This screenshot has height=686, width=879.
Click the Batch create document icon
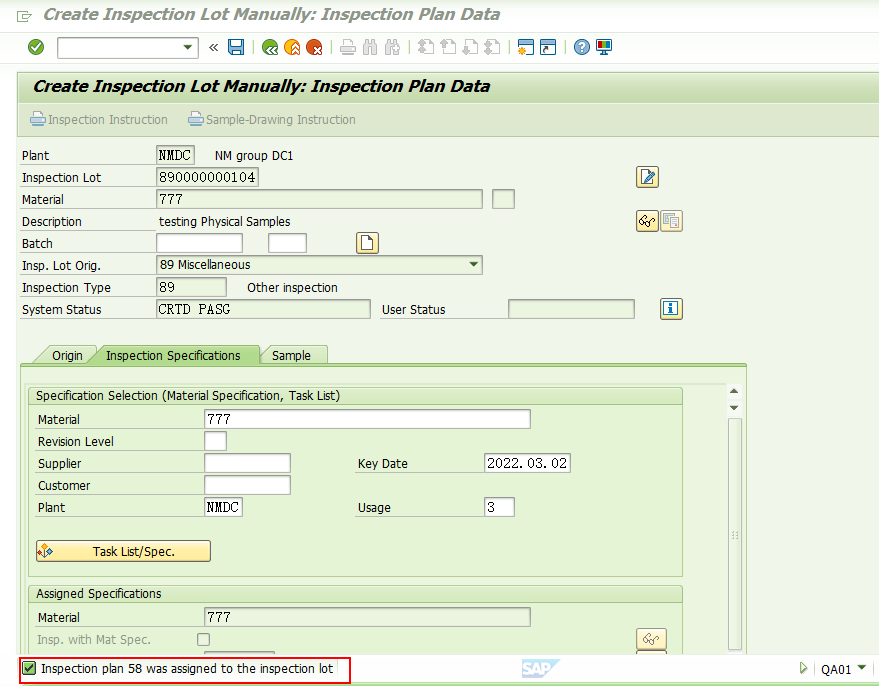click(367, 243)
